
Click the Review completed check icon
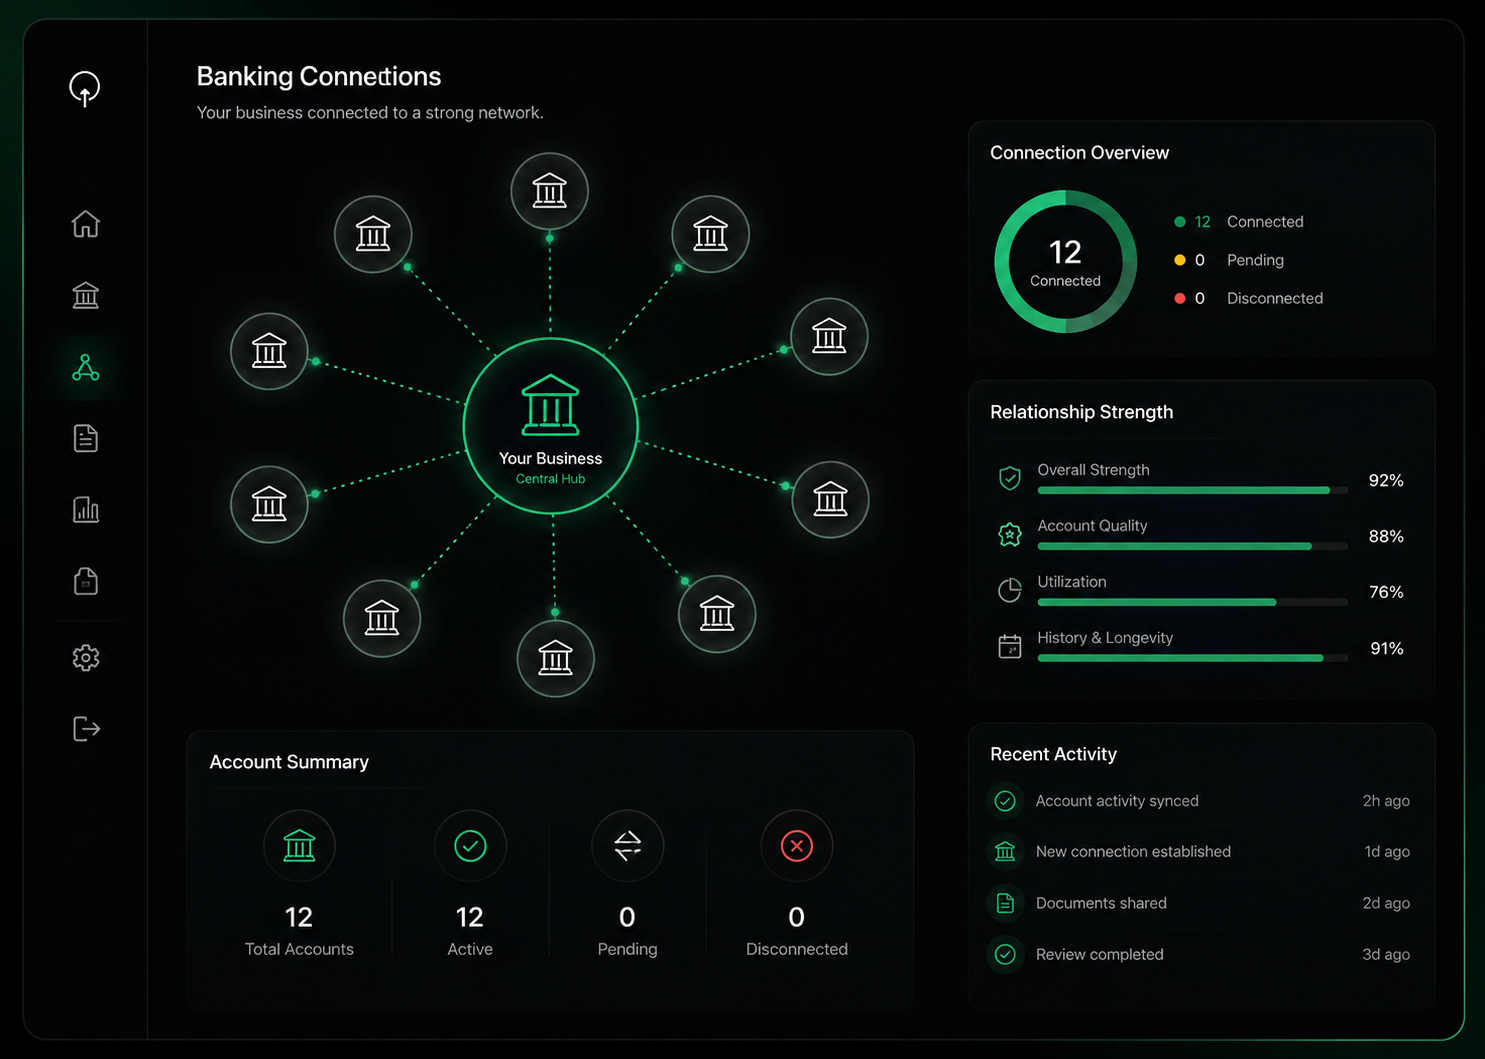click(x=1005, y=954)
